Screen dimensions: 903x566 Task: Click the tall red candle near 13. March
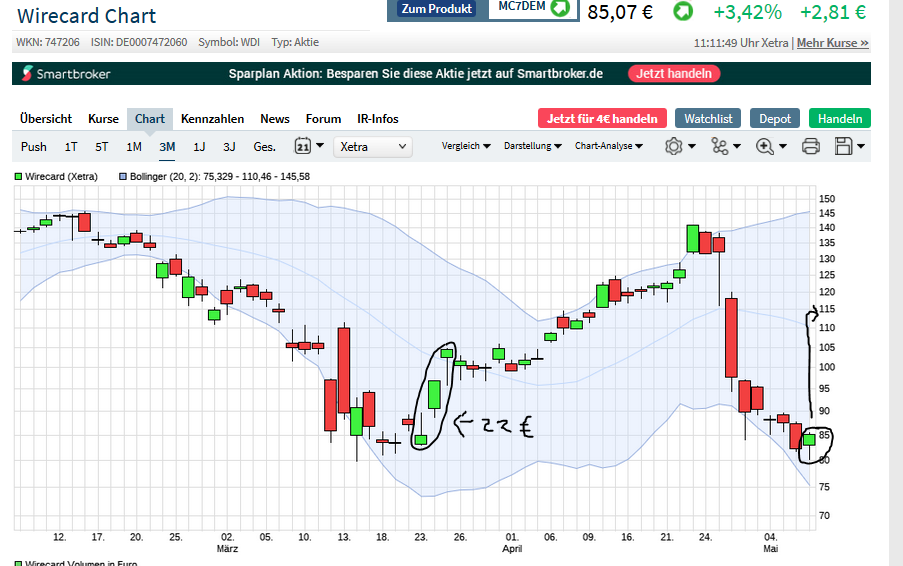click(x=344, y=370)
